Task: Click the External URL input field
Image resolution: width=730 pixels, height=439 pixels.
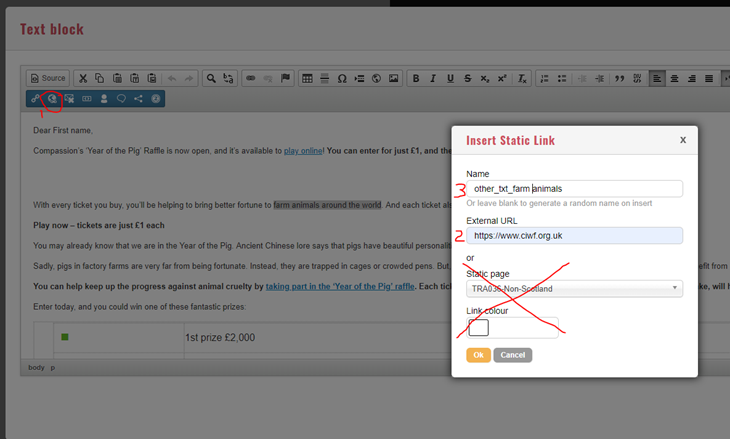Action: [x=575, y=236]
